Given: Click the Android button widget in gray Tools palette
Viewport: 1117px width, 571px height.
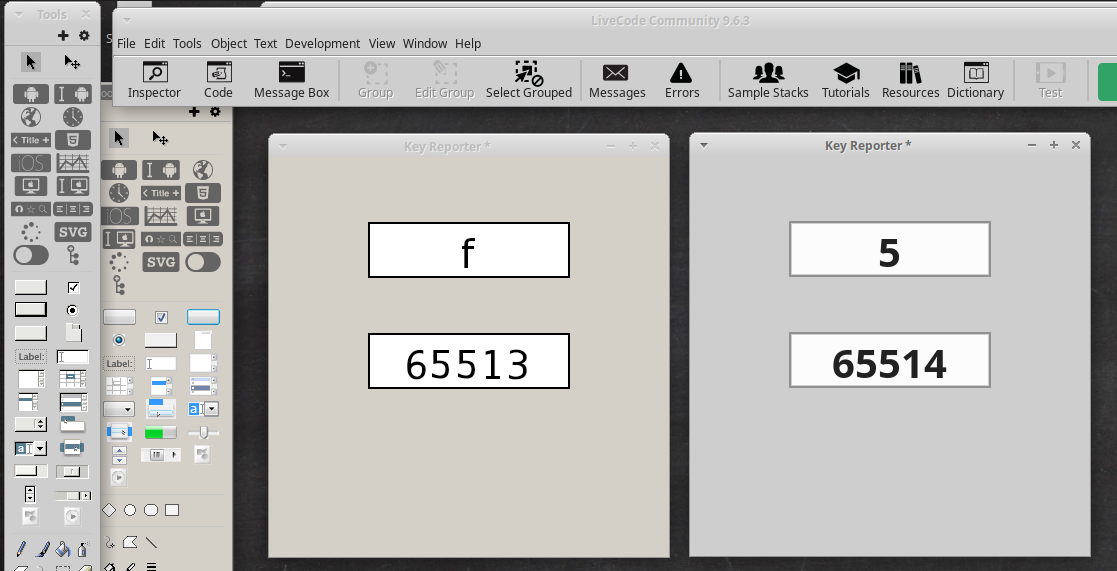Looking at the screenshot, I should (x=31, y=93).
